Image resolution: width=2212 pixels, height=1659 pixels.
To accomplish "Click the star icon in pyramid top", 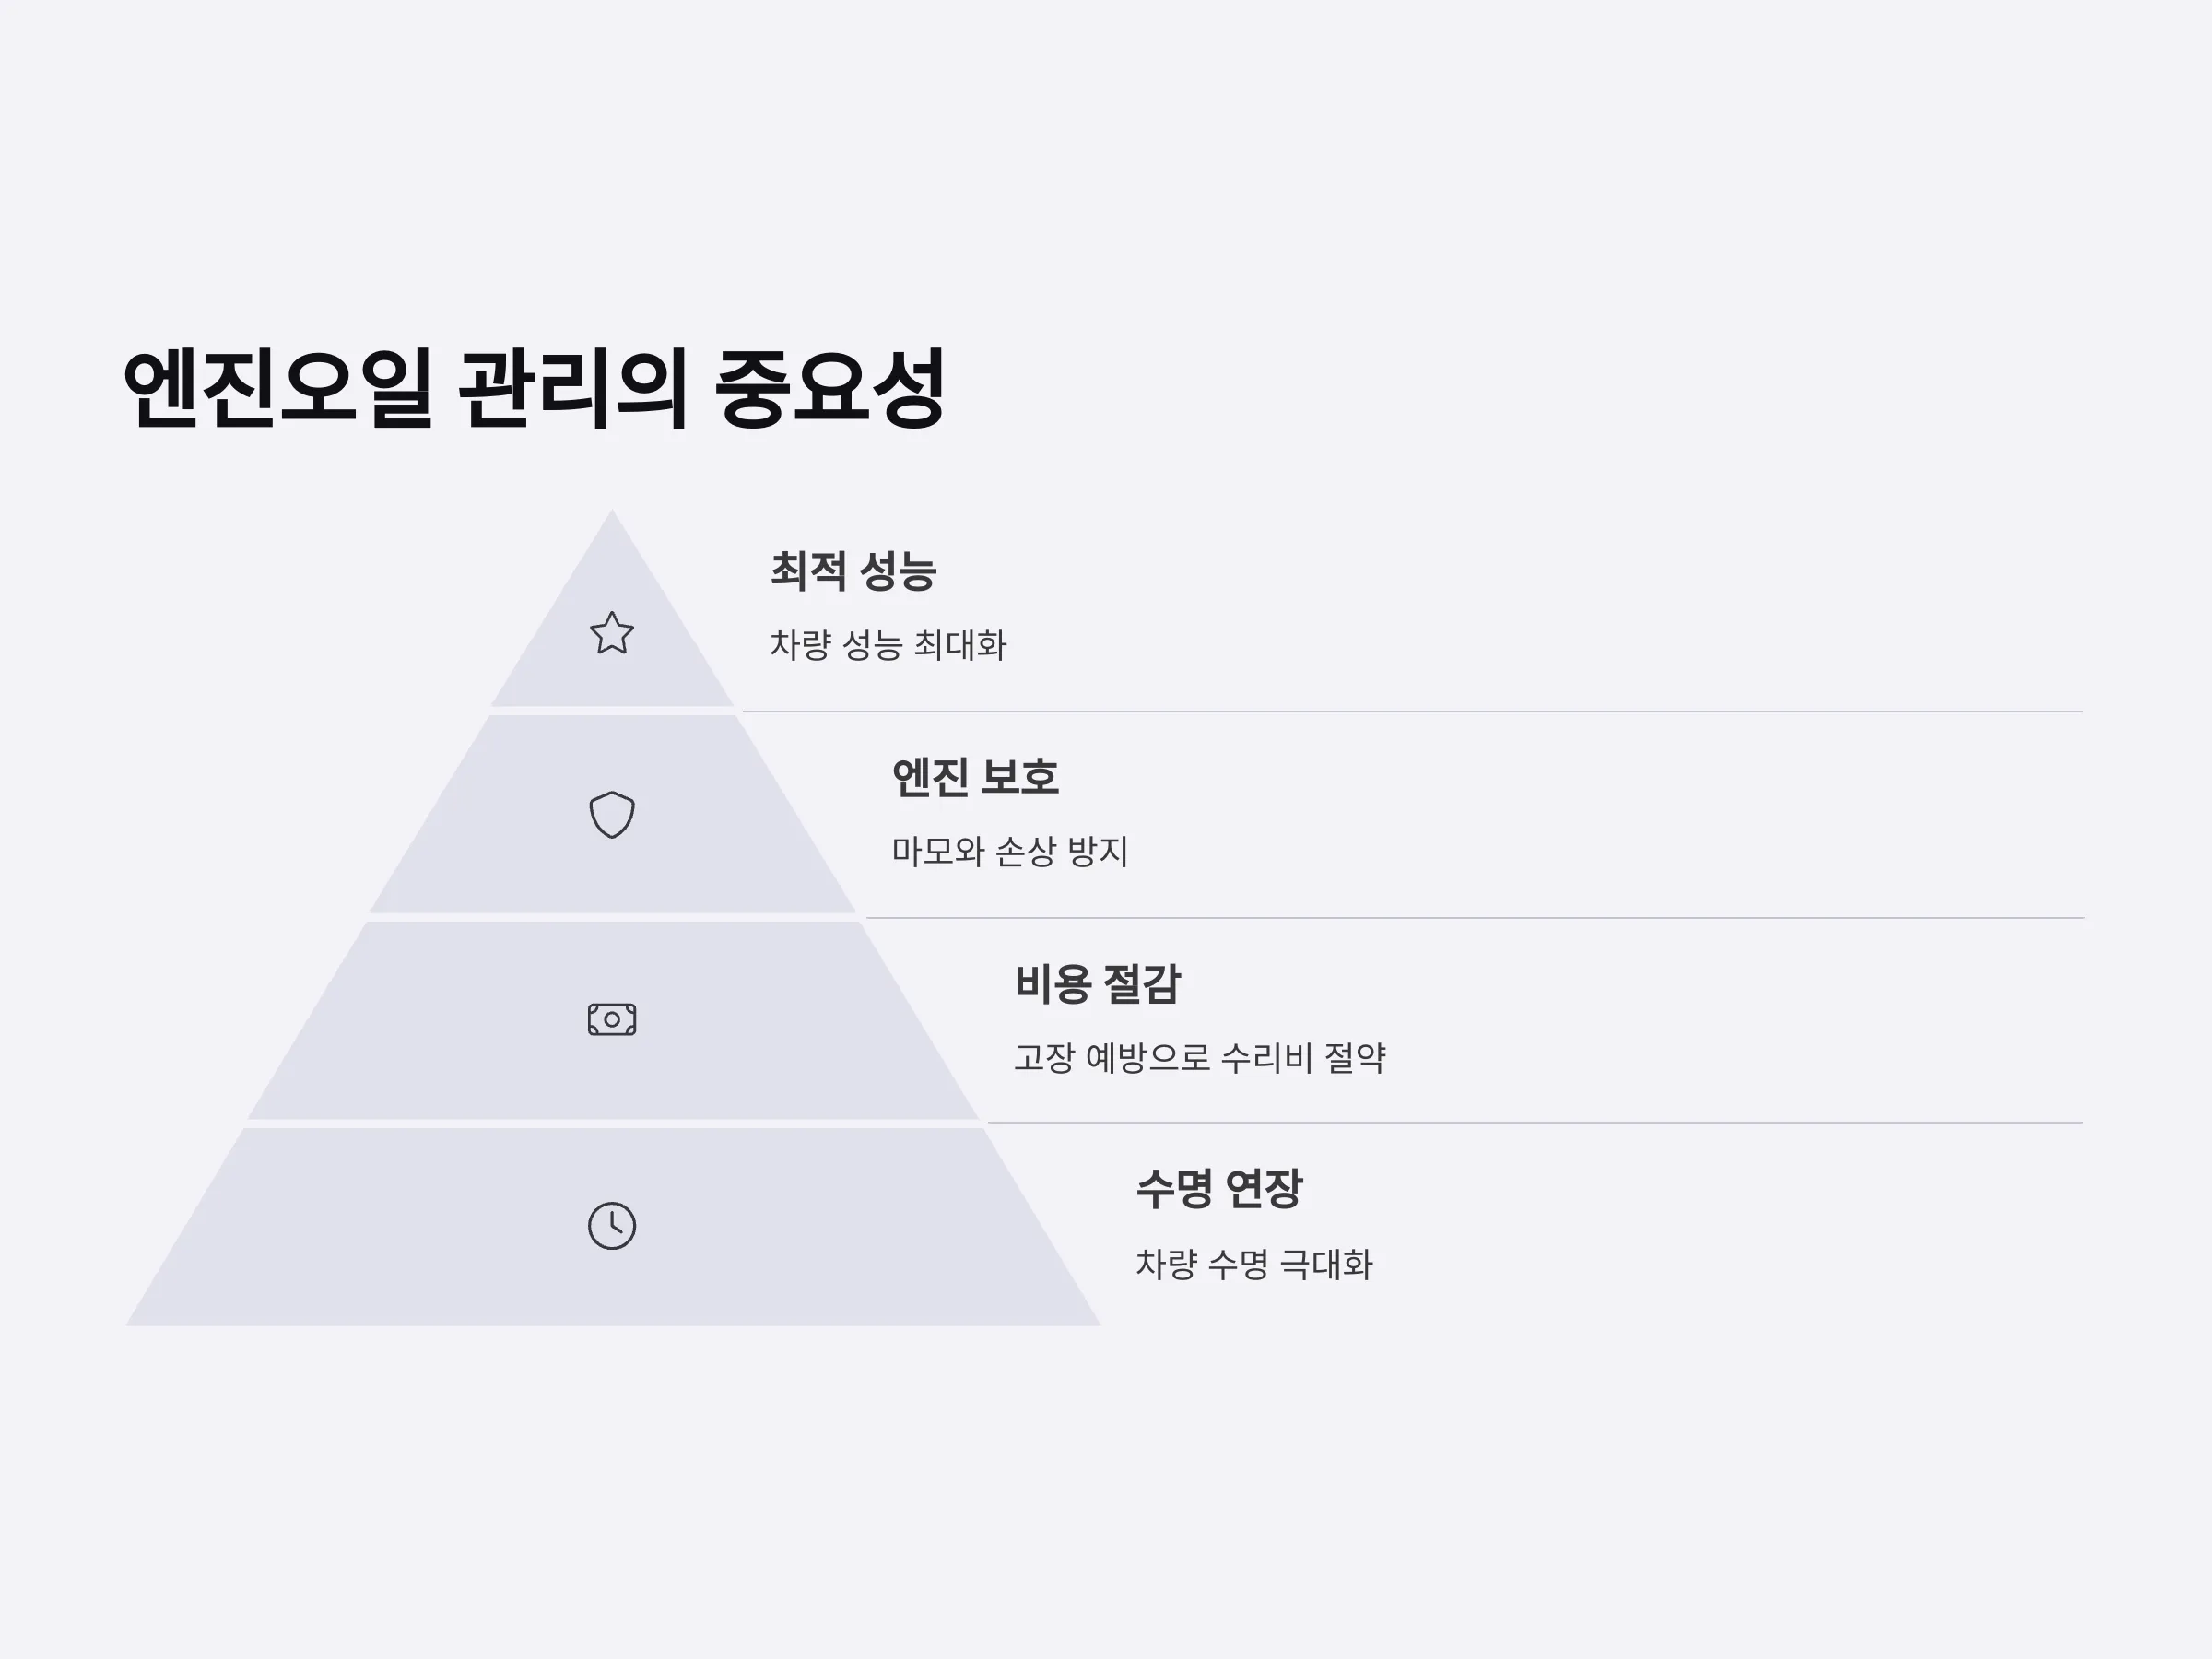I will point(612,633).
